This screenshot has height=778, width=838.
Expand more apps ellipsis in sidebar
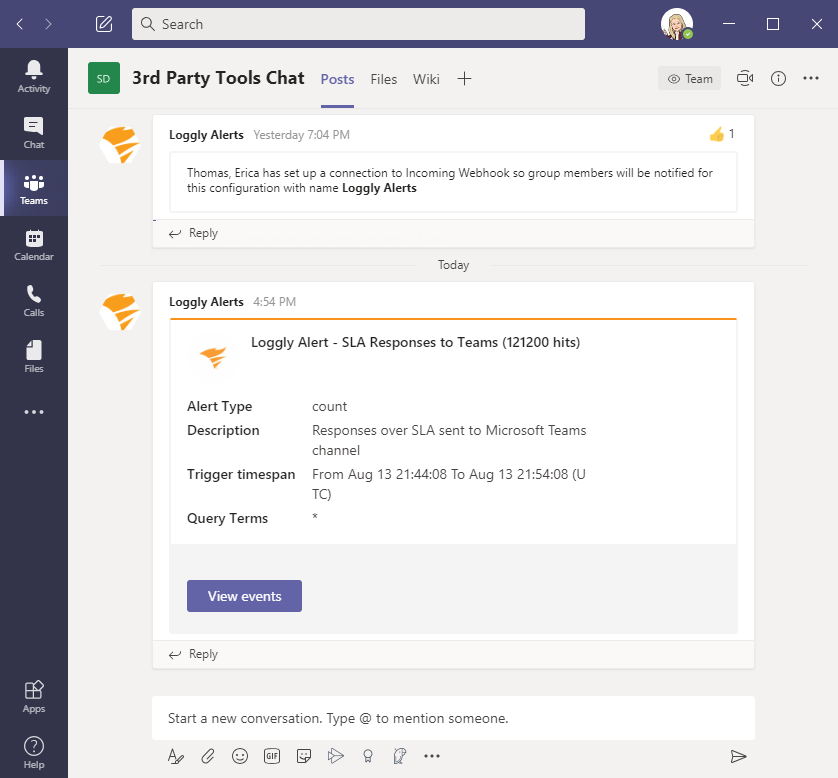coord(34,412)
